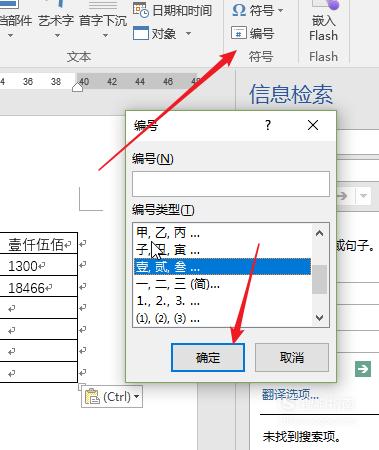Open the Date and Time (日期和时间) tool
Screen dimensions: 379x450
[172, 10]
